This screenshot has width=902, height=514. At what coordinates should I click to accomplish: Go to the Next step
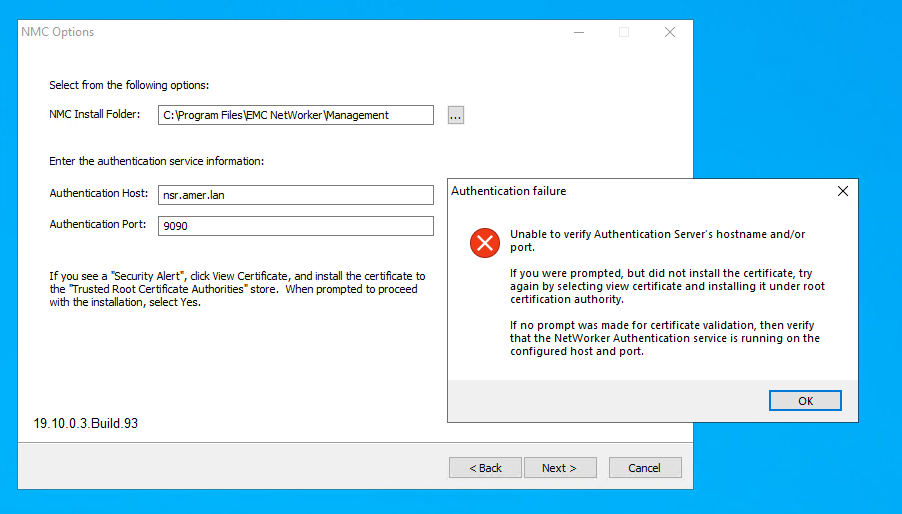click(x=560, y=468)
